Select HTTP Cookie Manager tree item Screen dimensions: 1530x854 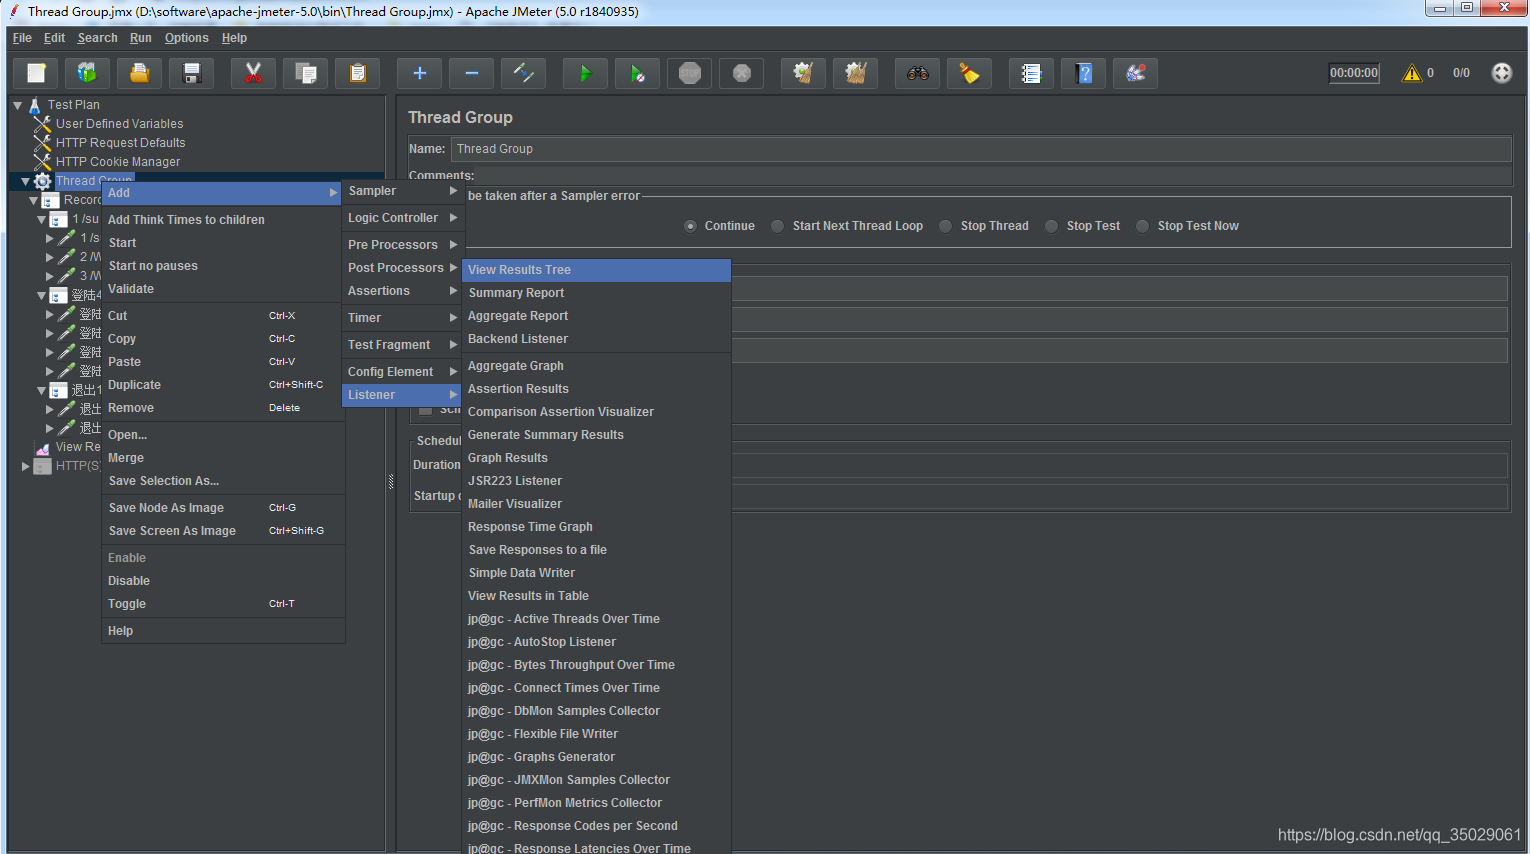point(118,162)
